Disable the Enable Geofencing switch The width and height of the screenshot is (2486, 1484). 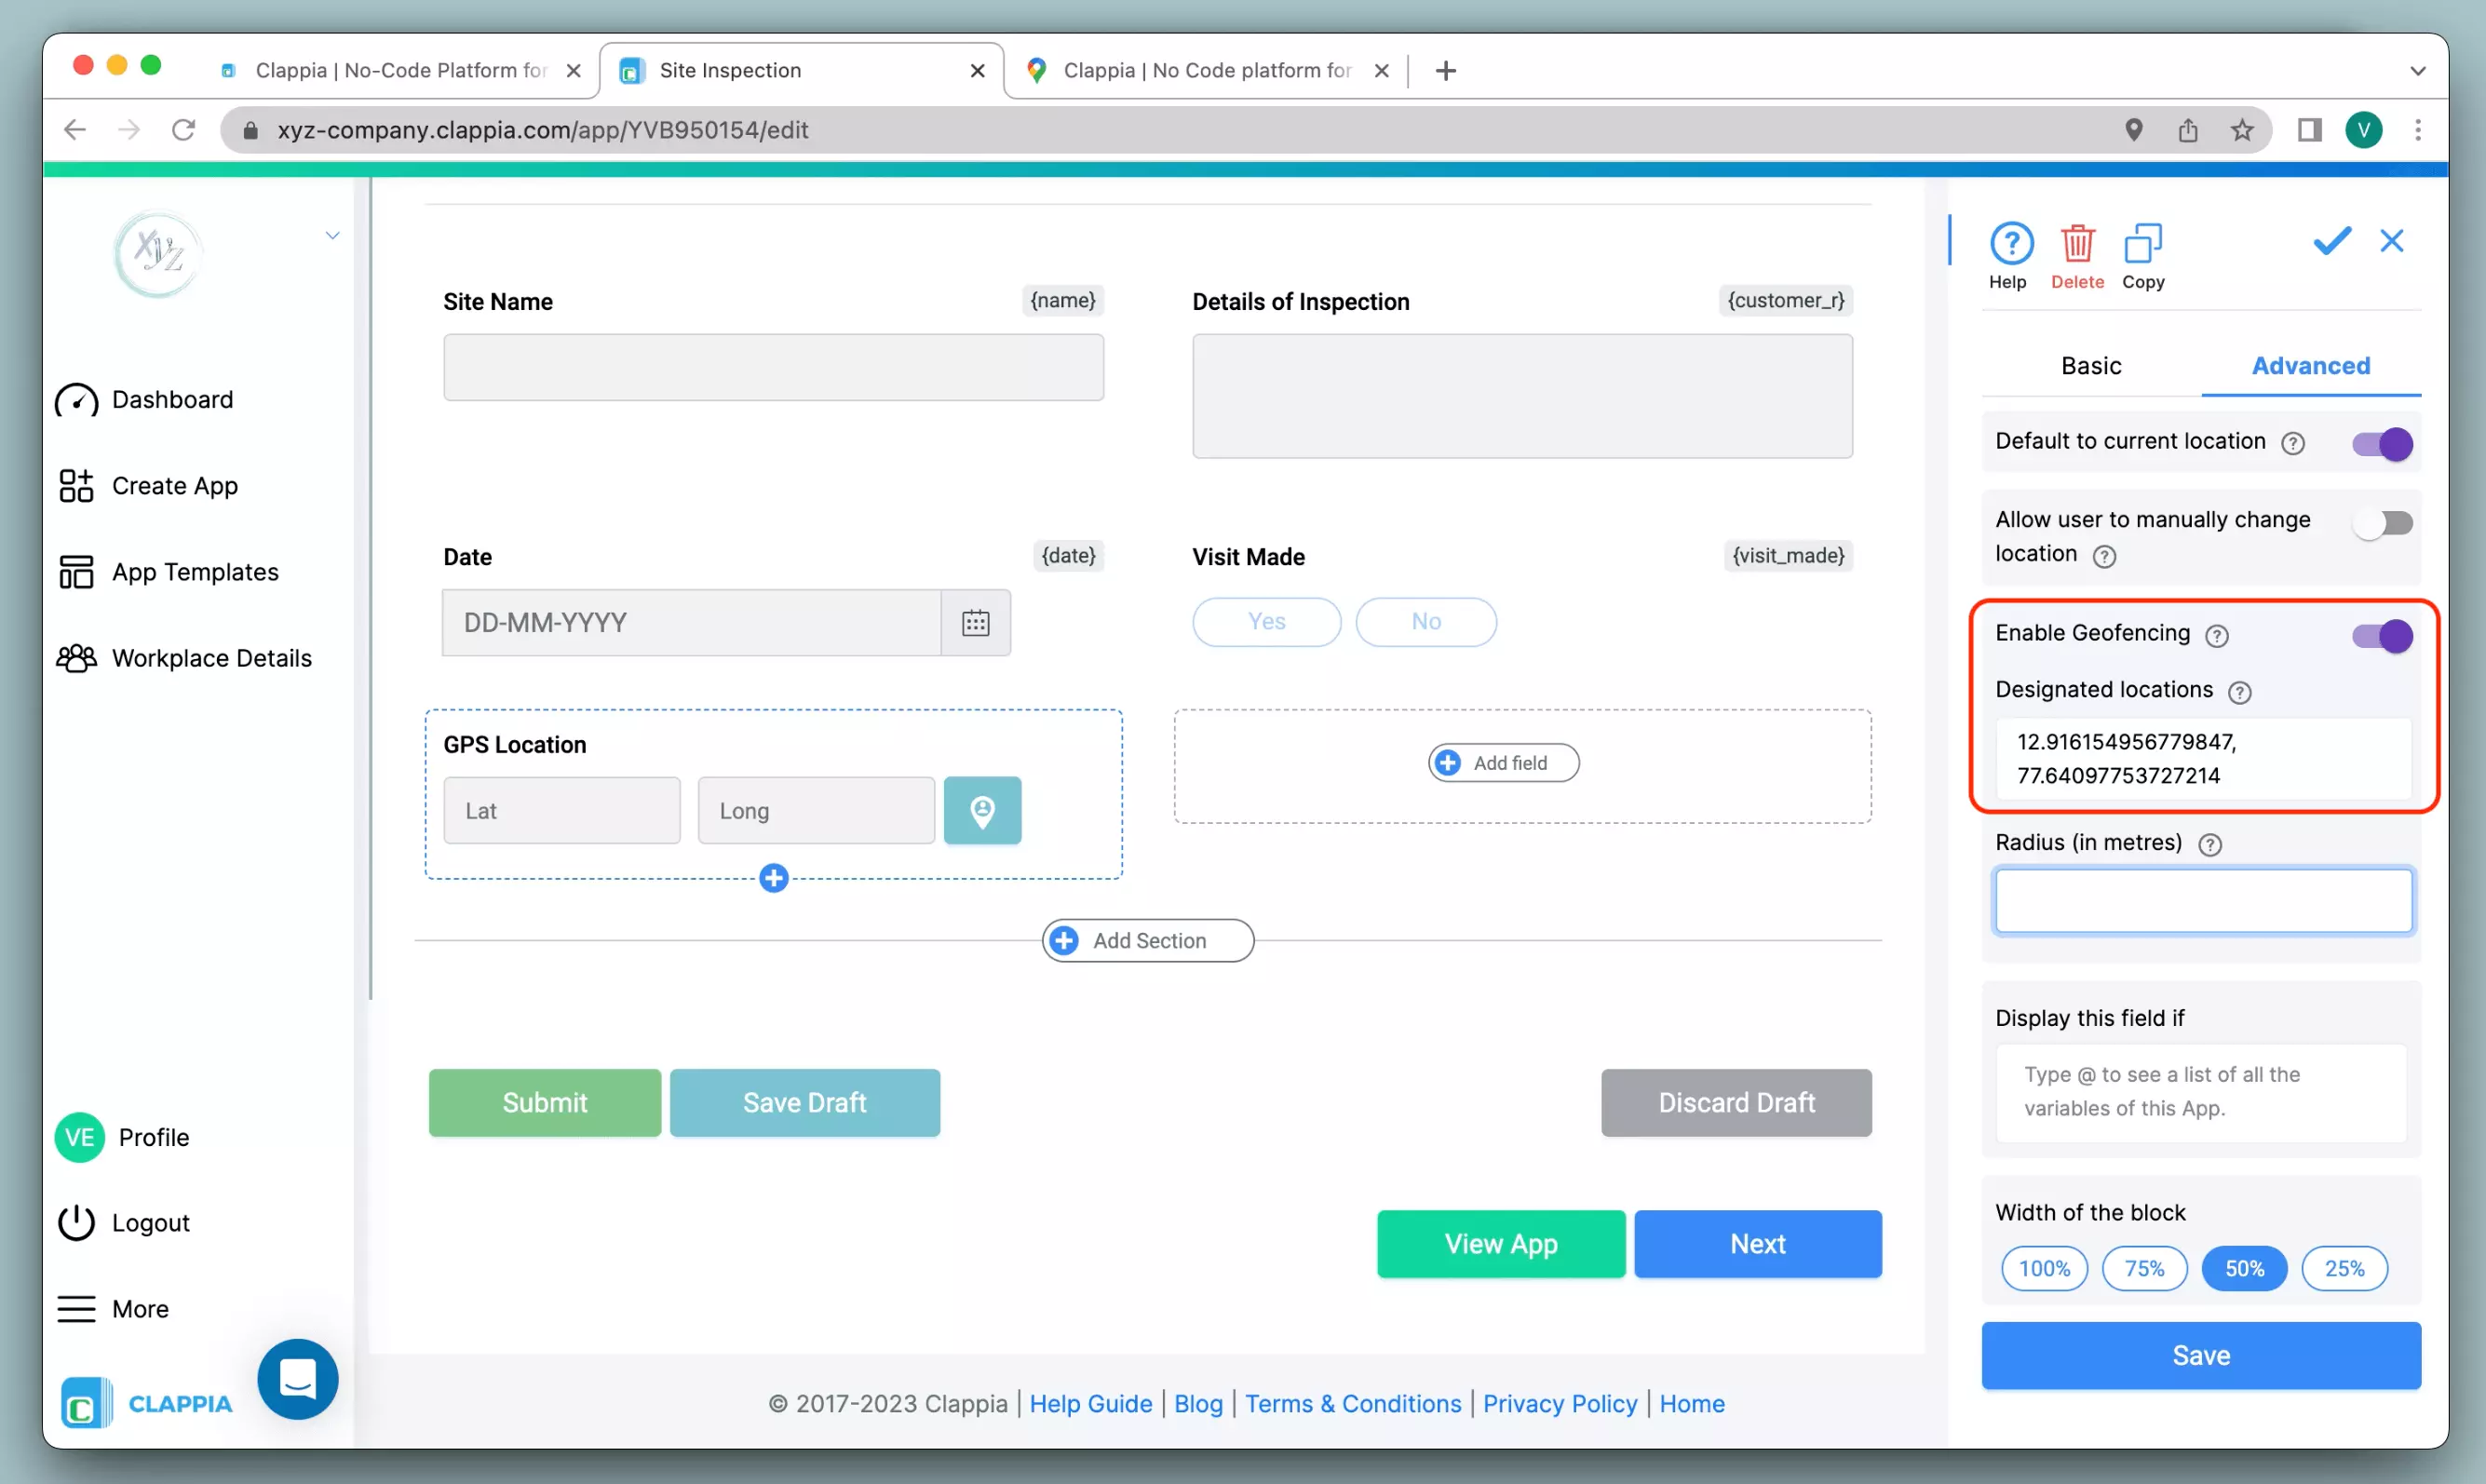[x=2382, y=635]
